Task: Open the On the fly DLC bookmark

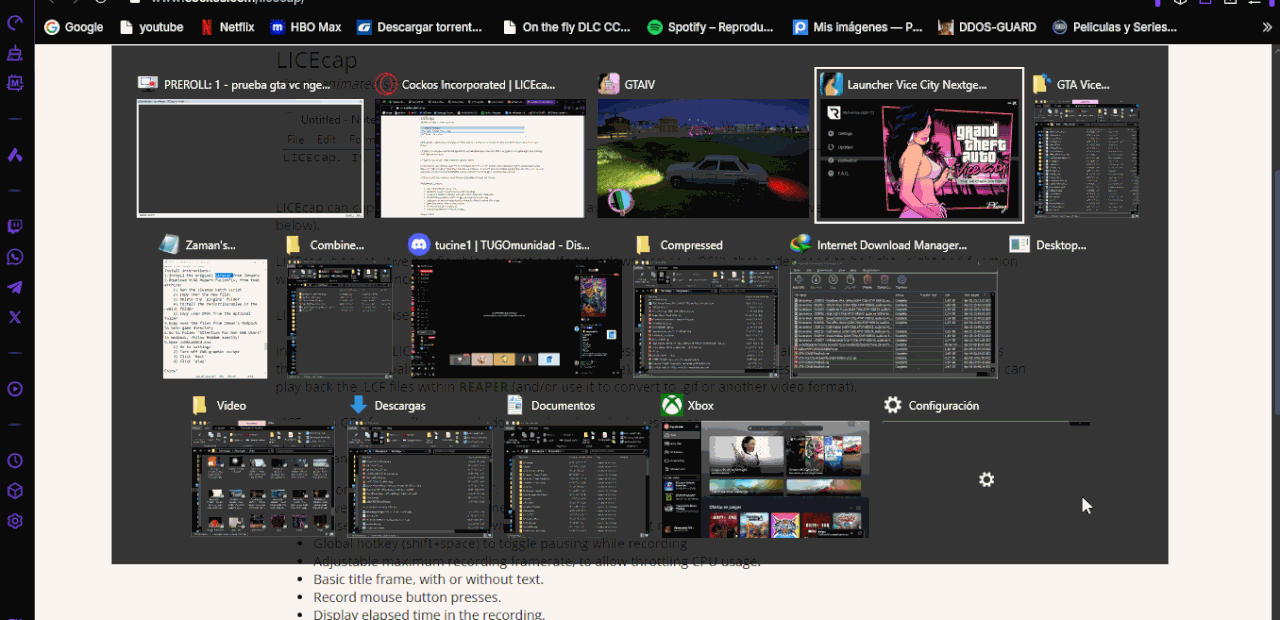Action: (567, 27)
